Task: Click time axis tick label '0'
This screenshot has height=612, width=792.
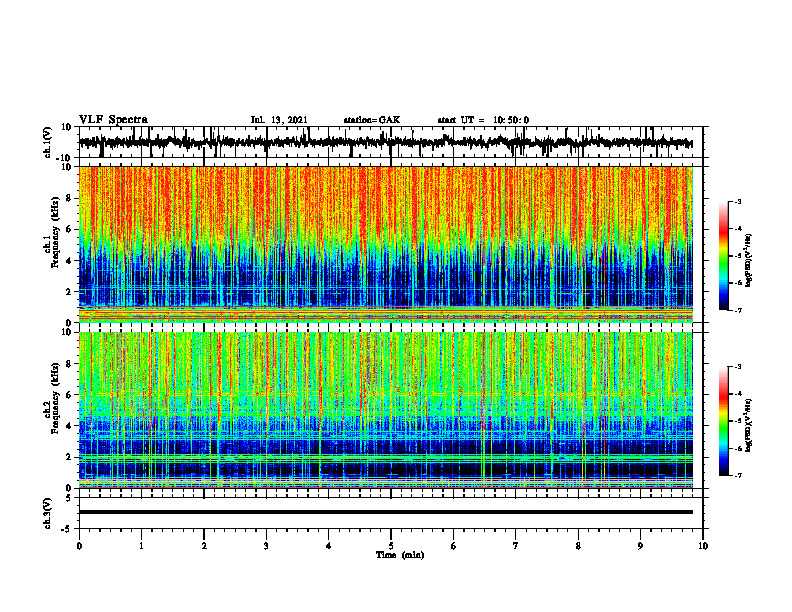Action: (79, 546)
